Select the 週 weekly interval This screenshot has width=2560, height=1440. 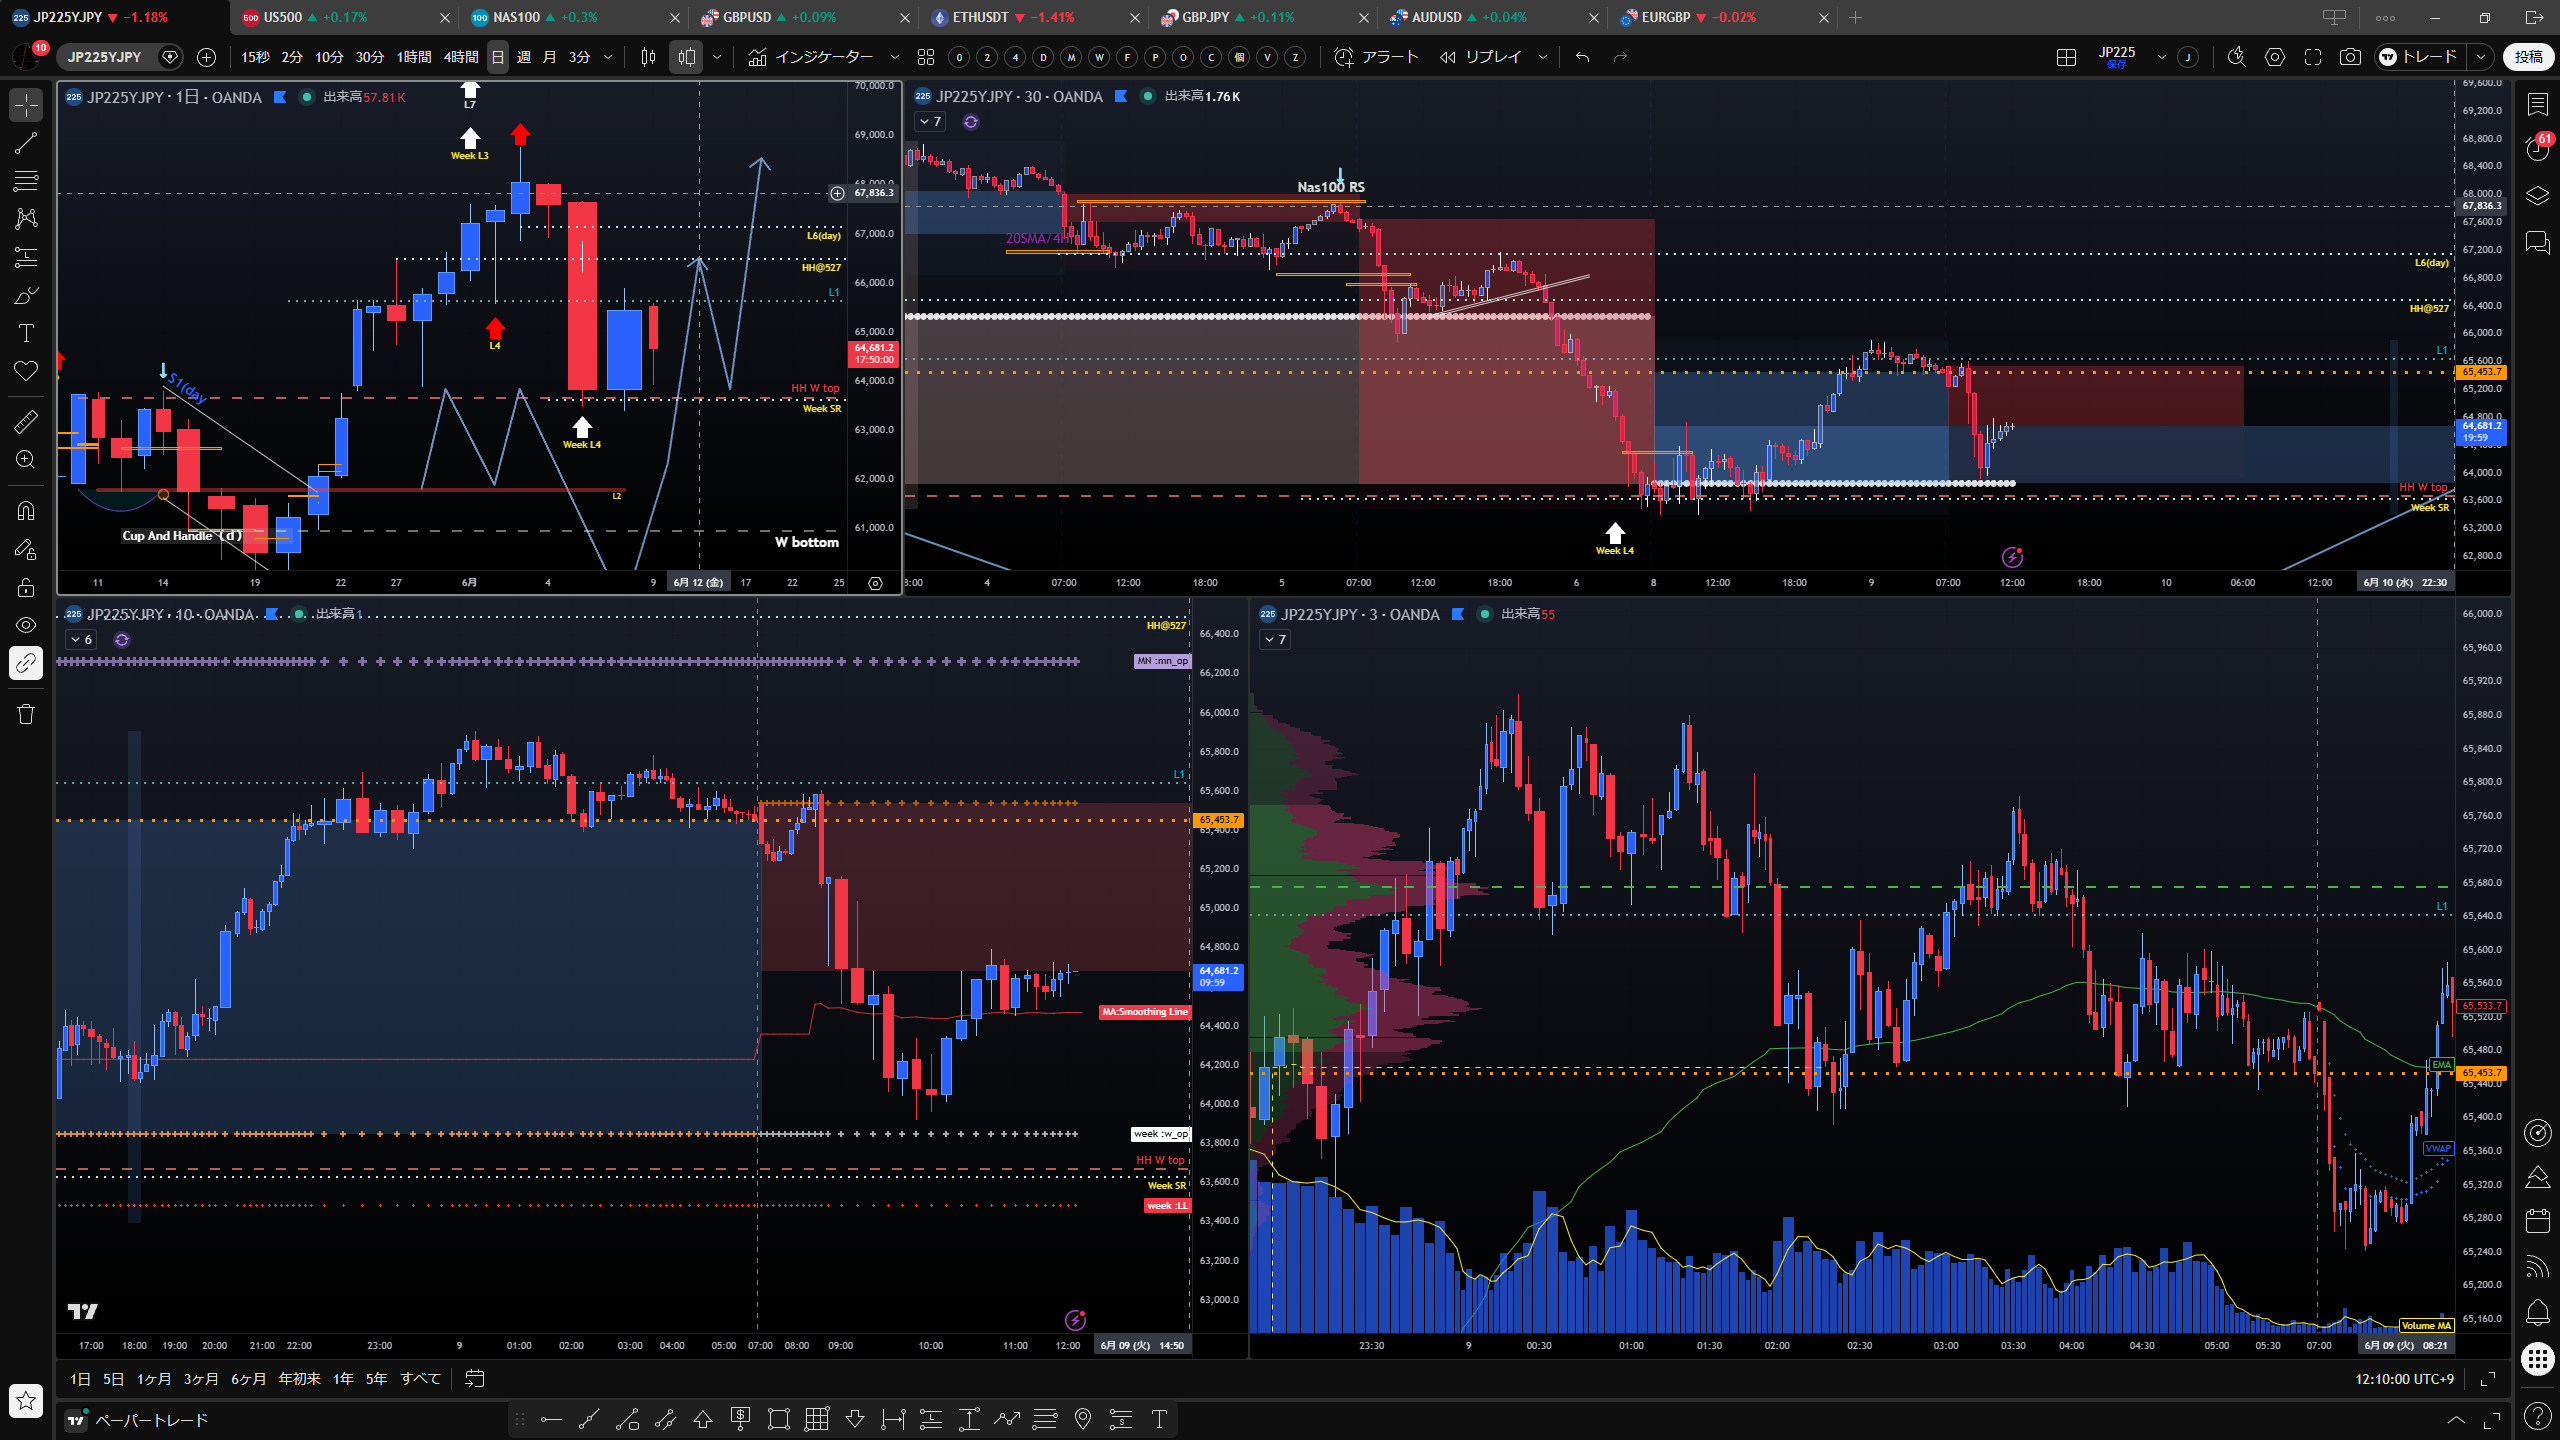click(524, 57)
